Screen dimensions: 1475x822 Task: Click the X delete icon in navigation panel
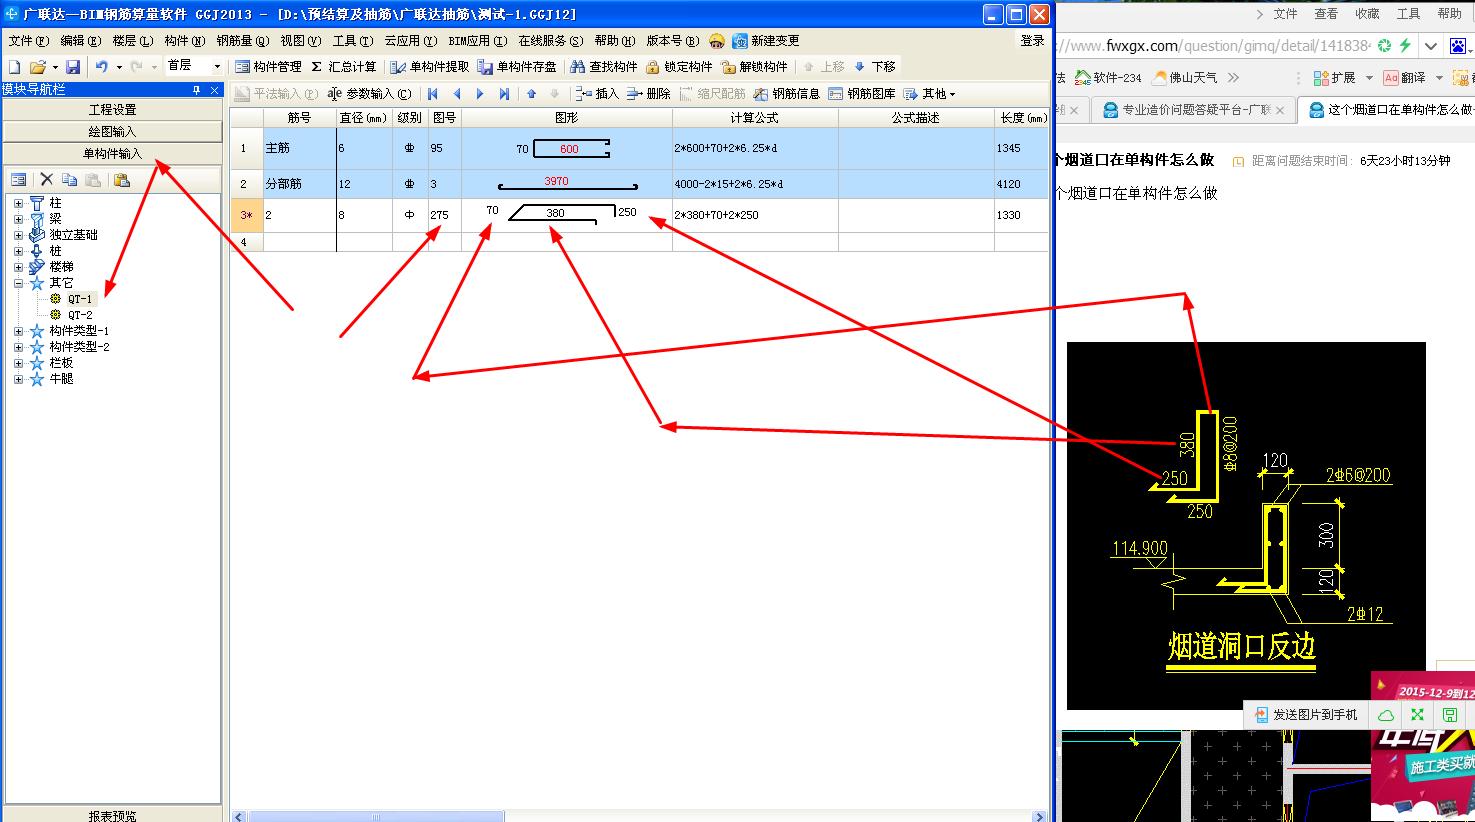(x=46, y=180)
